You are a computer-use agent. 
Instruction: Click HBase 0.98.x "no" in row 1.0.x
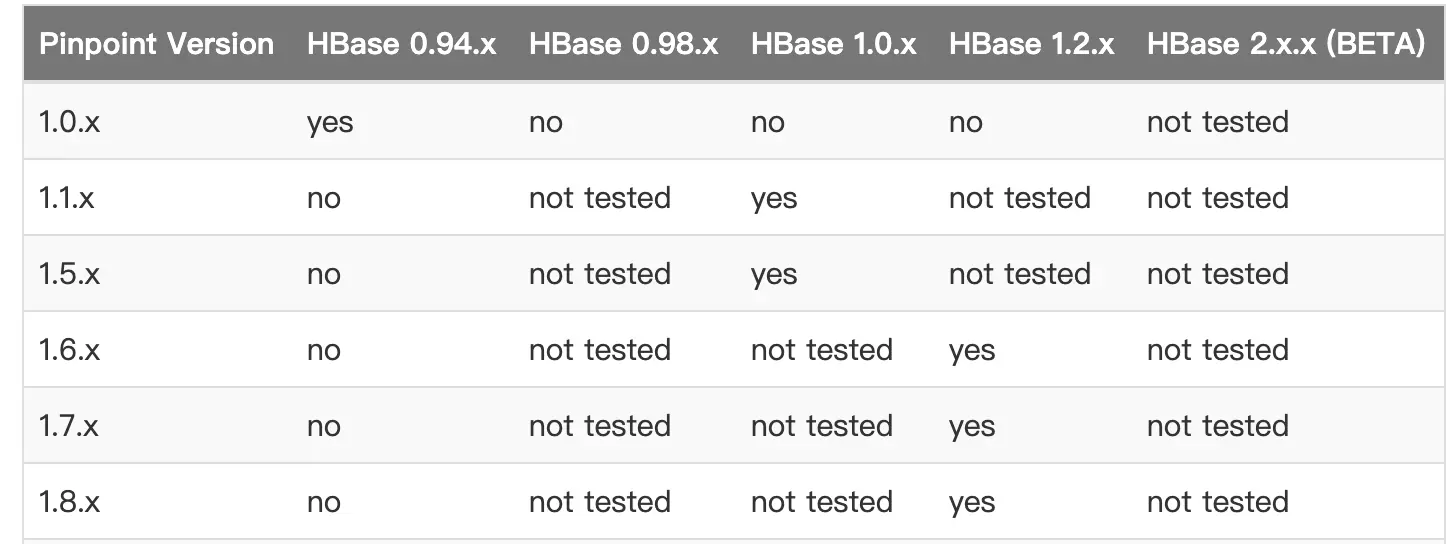[546, 123]
